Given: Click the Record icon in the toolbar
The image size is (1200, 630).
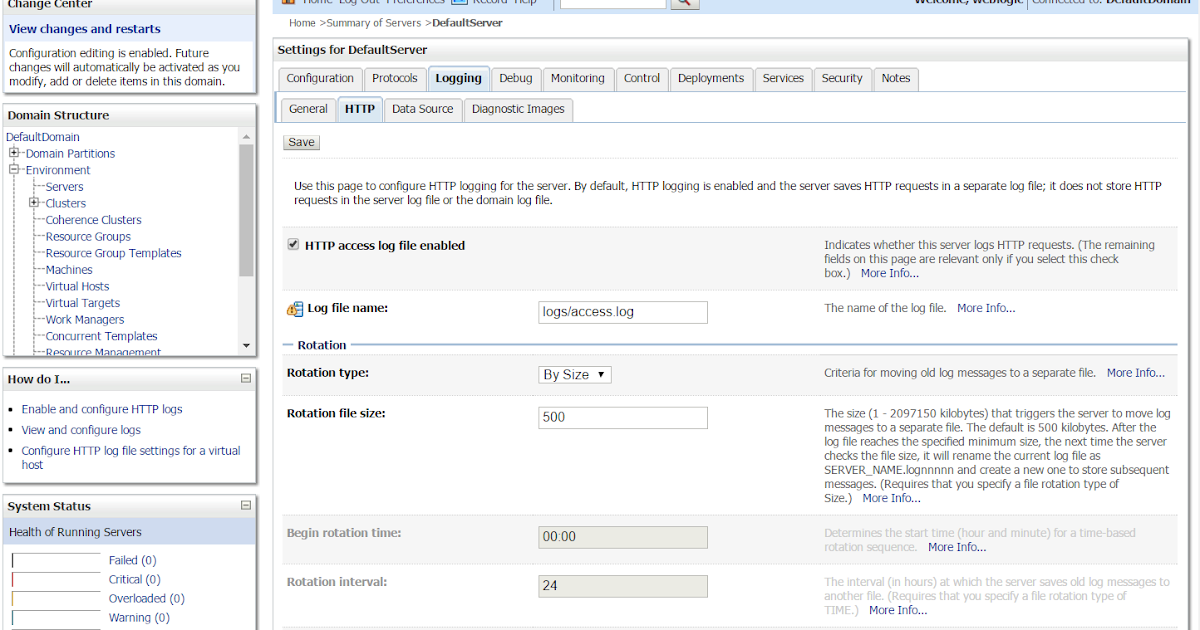Looking at the screenshot, I should coord(458,2).
